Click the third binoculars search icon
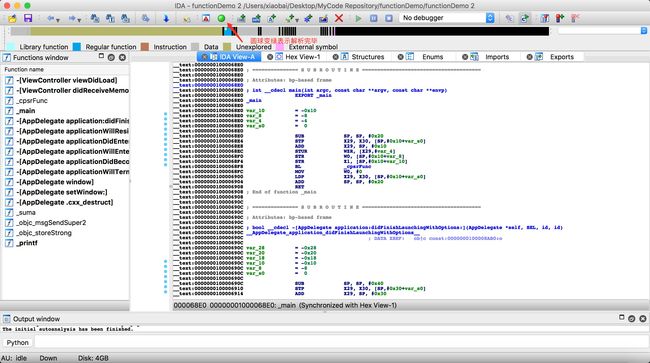This screenshot has height=363, width=650. tap(125, 18)
